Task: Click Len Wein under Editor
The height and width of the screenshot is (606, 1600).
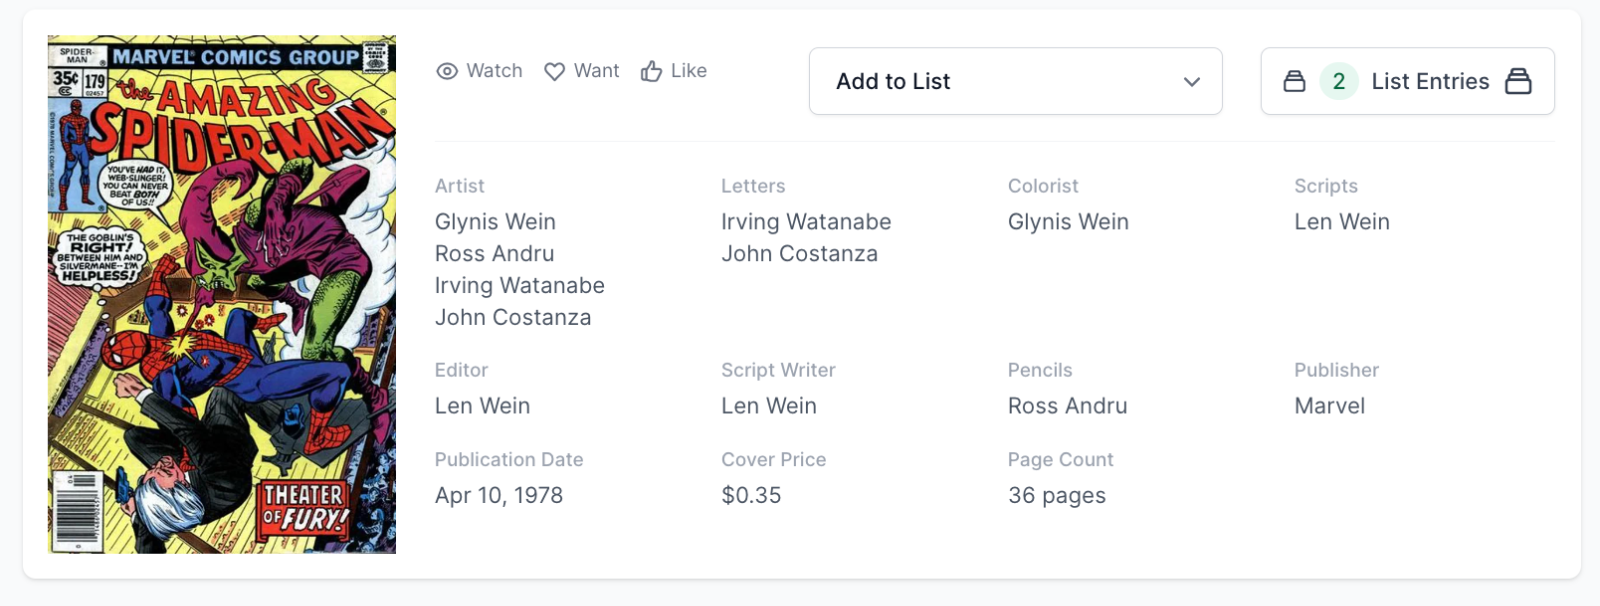Action: click(x=482, y=406)
